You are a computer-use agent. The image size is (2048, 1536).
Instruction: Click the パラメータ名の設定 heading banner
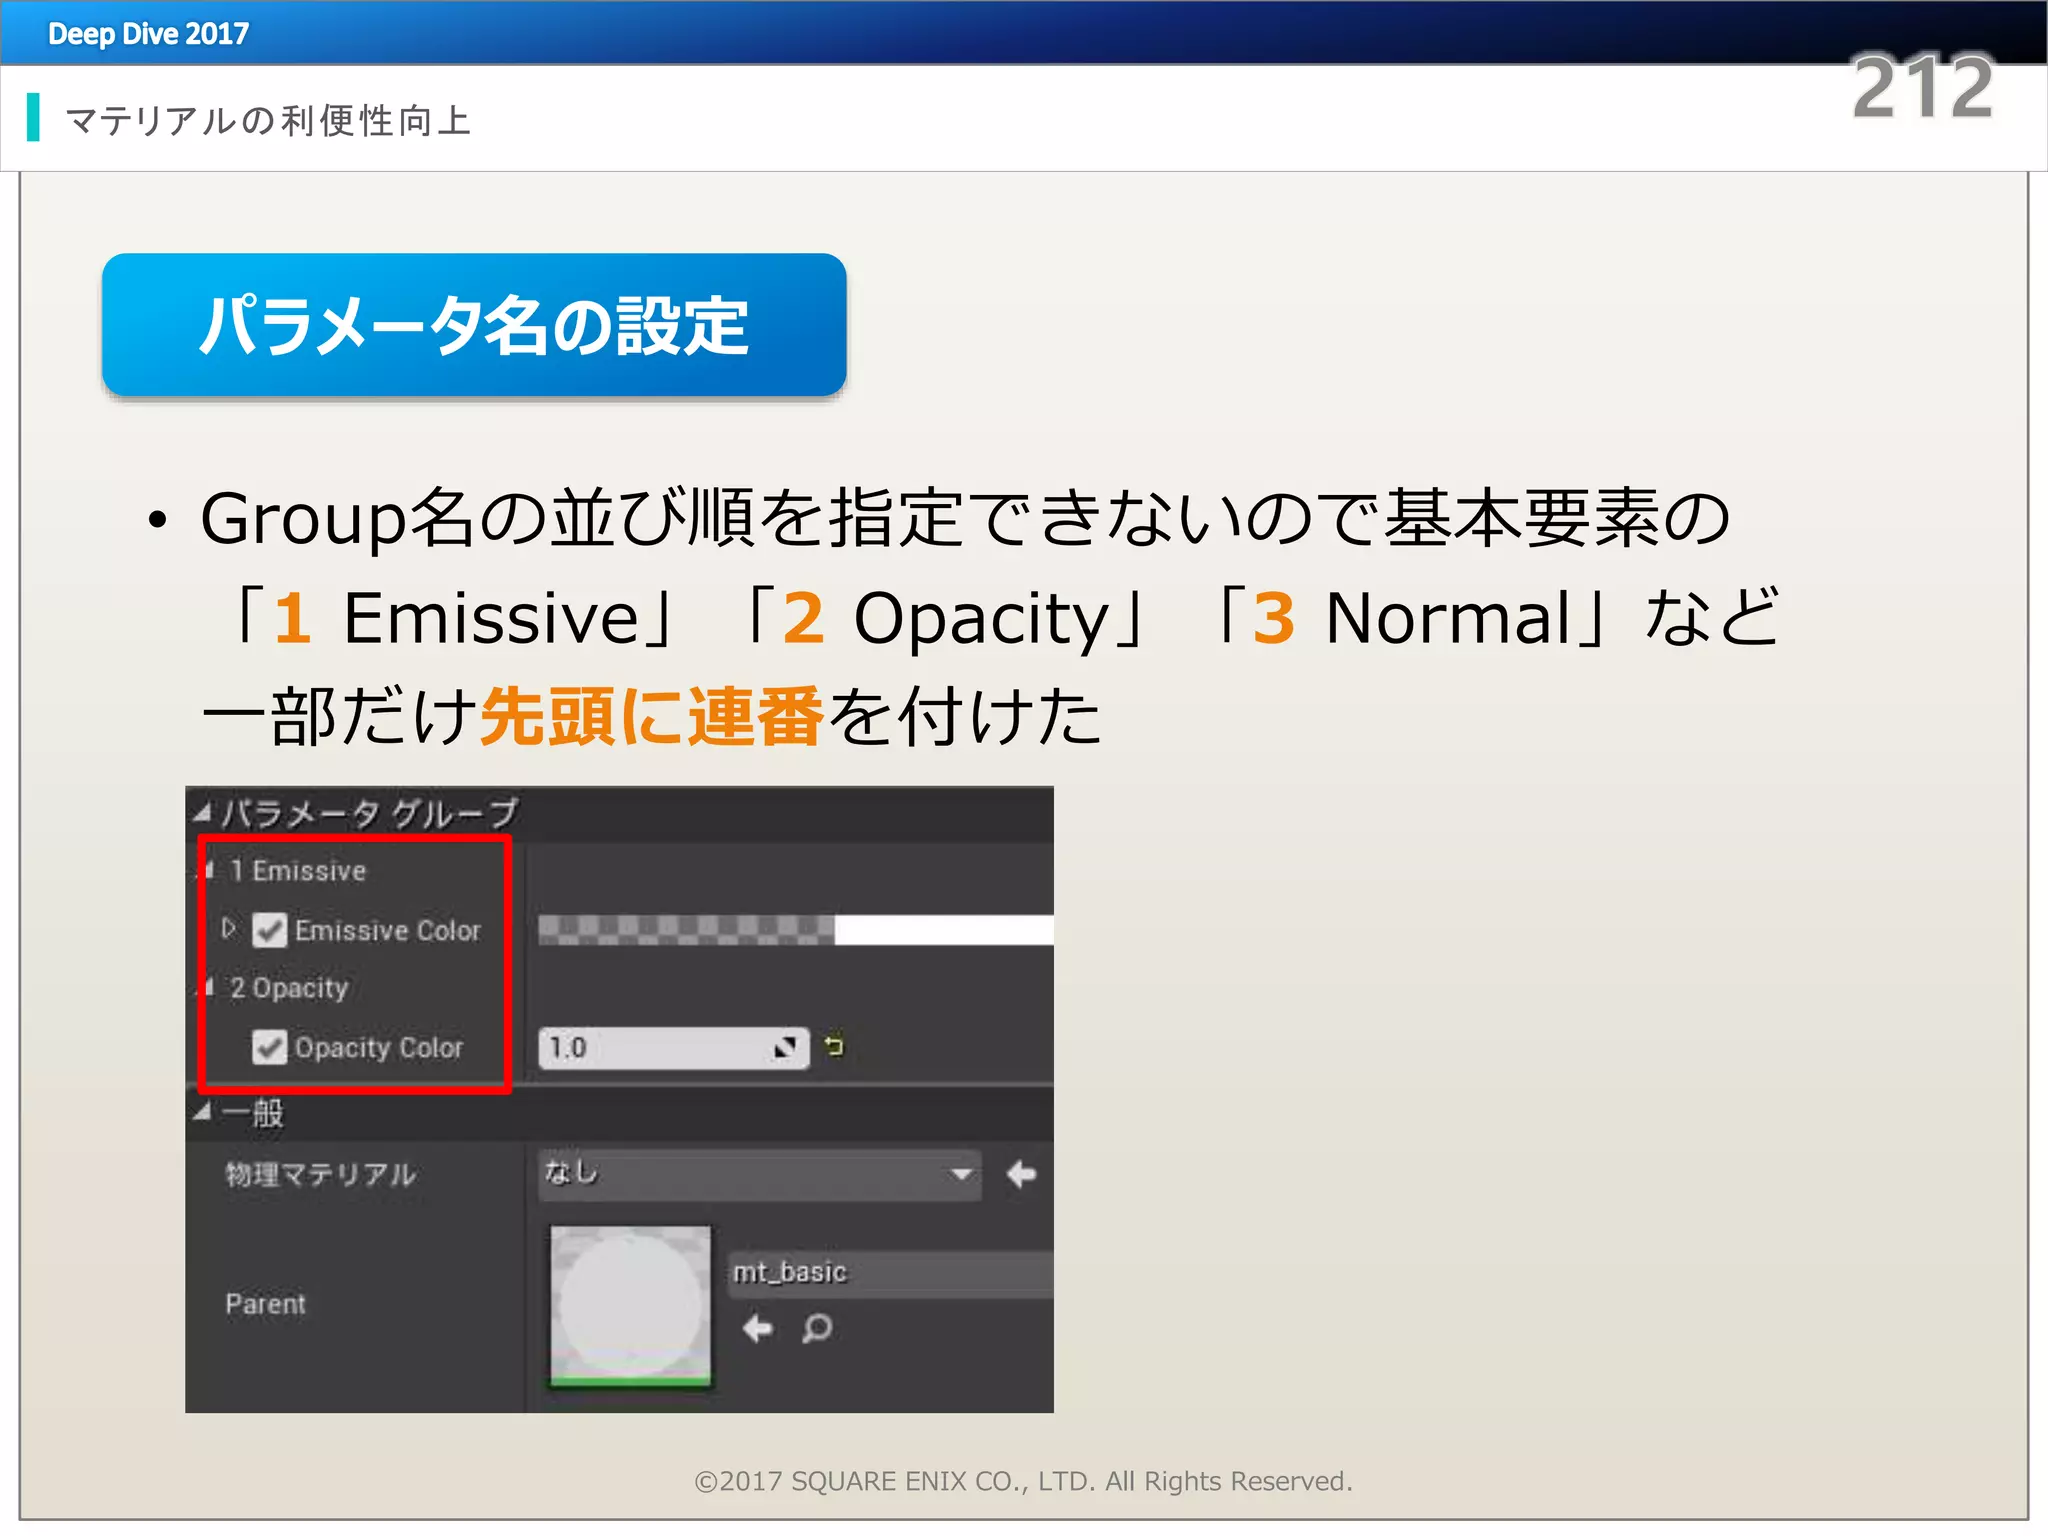474,325
